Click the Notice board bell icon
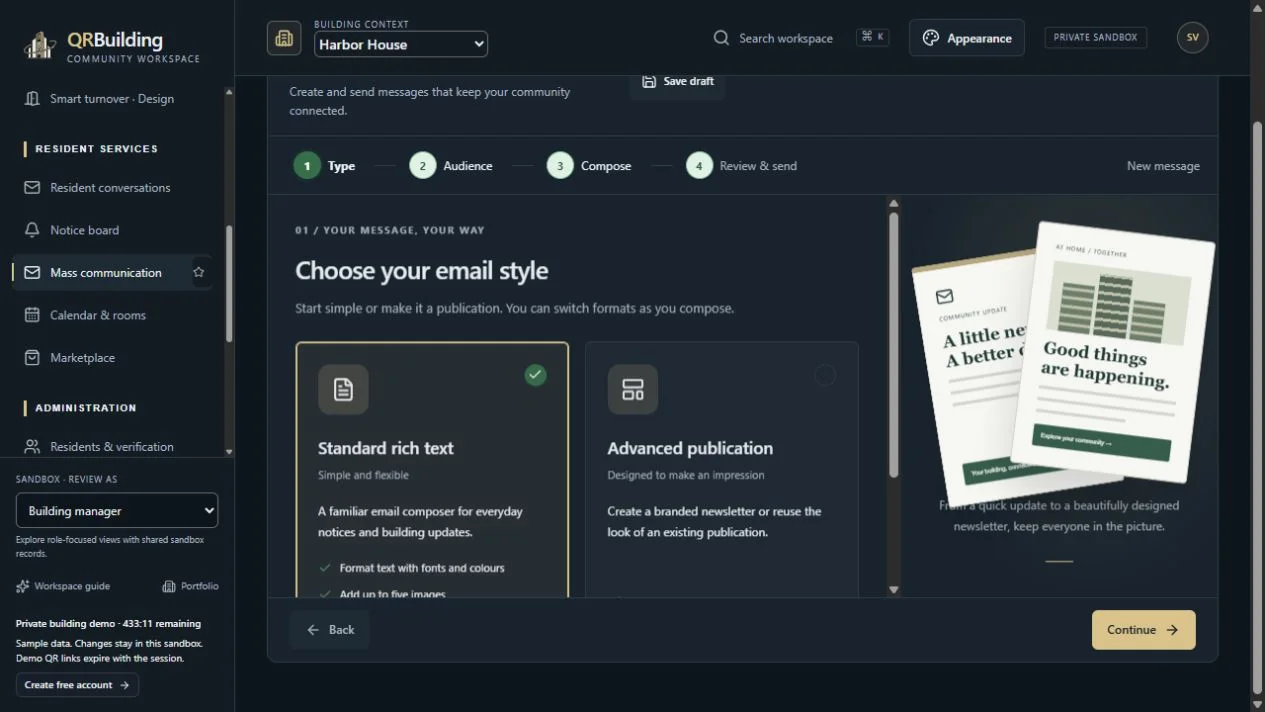Viewport: 1265px width, 712px height. pyautogui.click(x=32, y=230)
